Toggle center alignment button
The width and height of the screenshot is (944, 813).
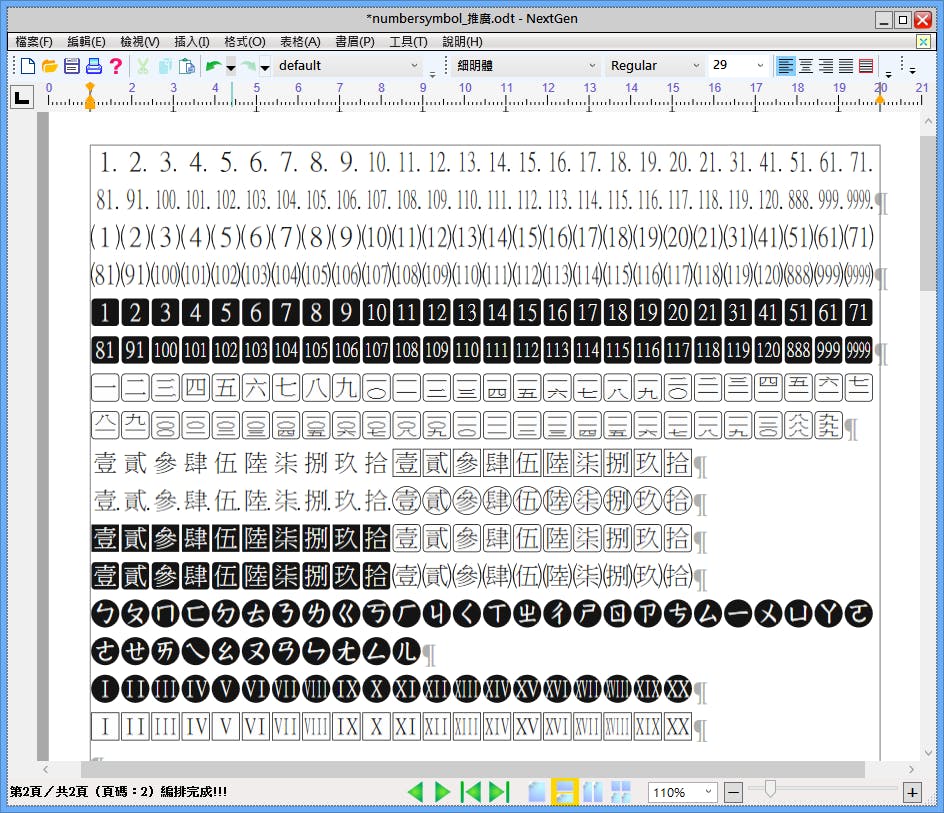pos(806,66)
